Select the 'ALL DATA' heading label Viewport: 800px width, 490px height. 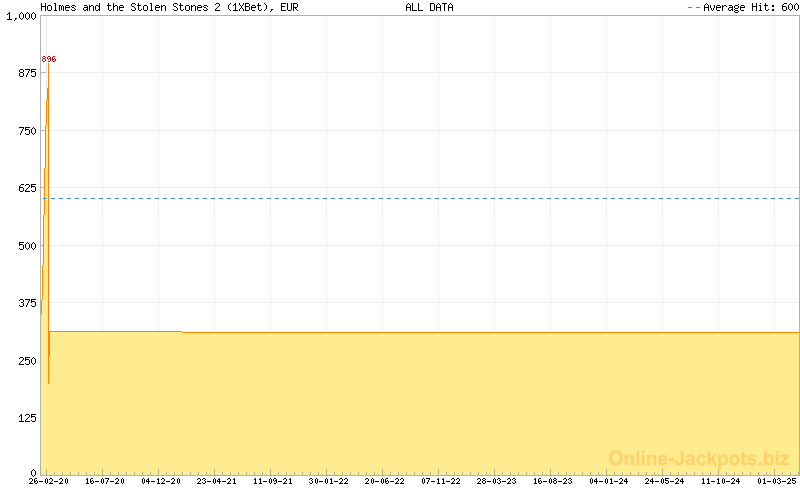pyautogui.click(x=429, y=7)
